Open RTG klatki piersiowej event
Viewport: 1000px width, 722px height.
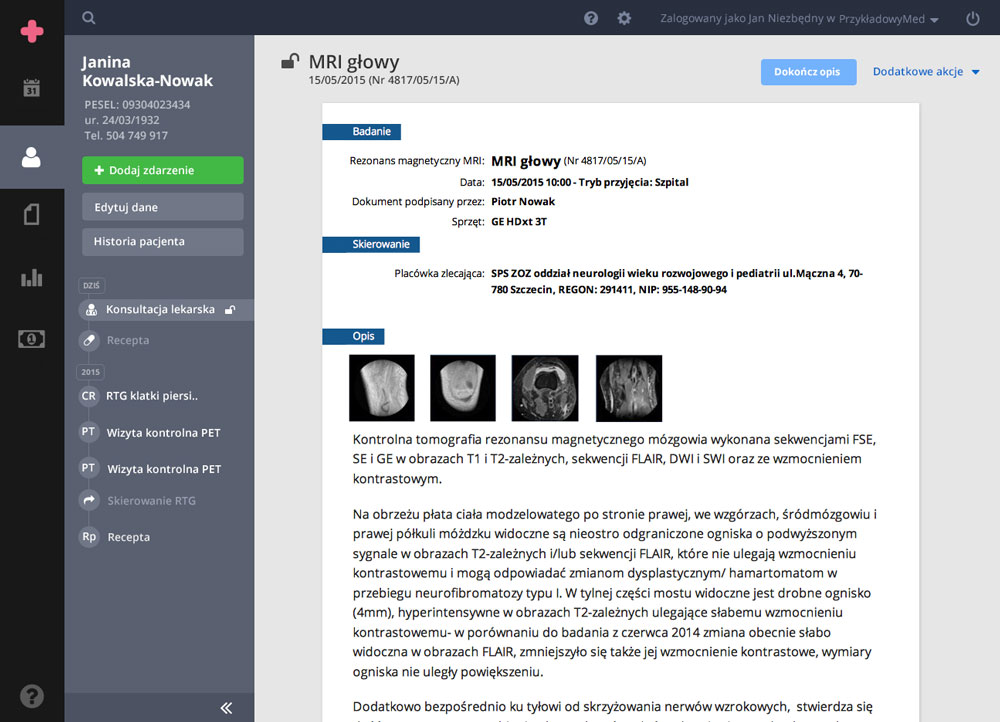click(x=152, y=396)
